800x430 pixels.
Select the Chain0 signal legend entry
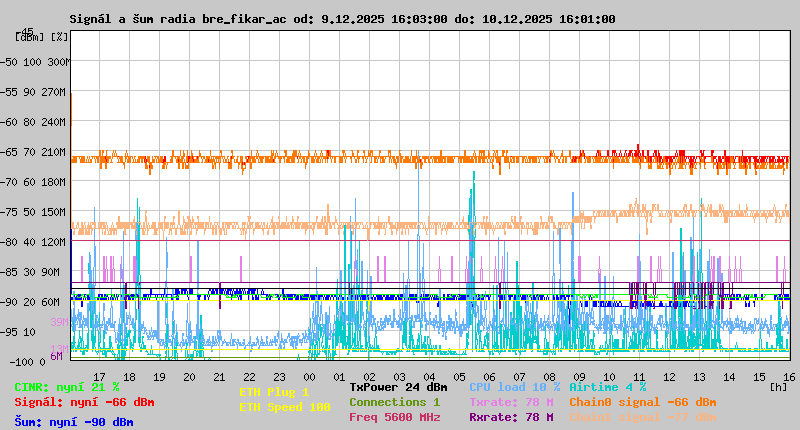pyautogui.click(x=642, y=402)
